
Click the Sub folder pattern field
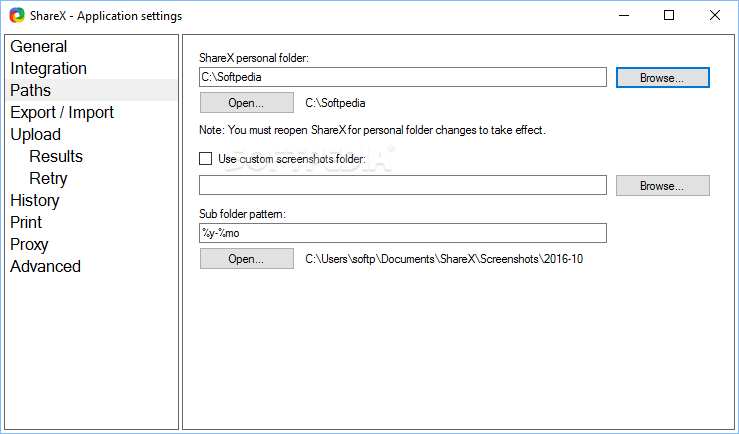tap(403, 233)
